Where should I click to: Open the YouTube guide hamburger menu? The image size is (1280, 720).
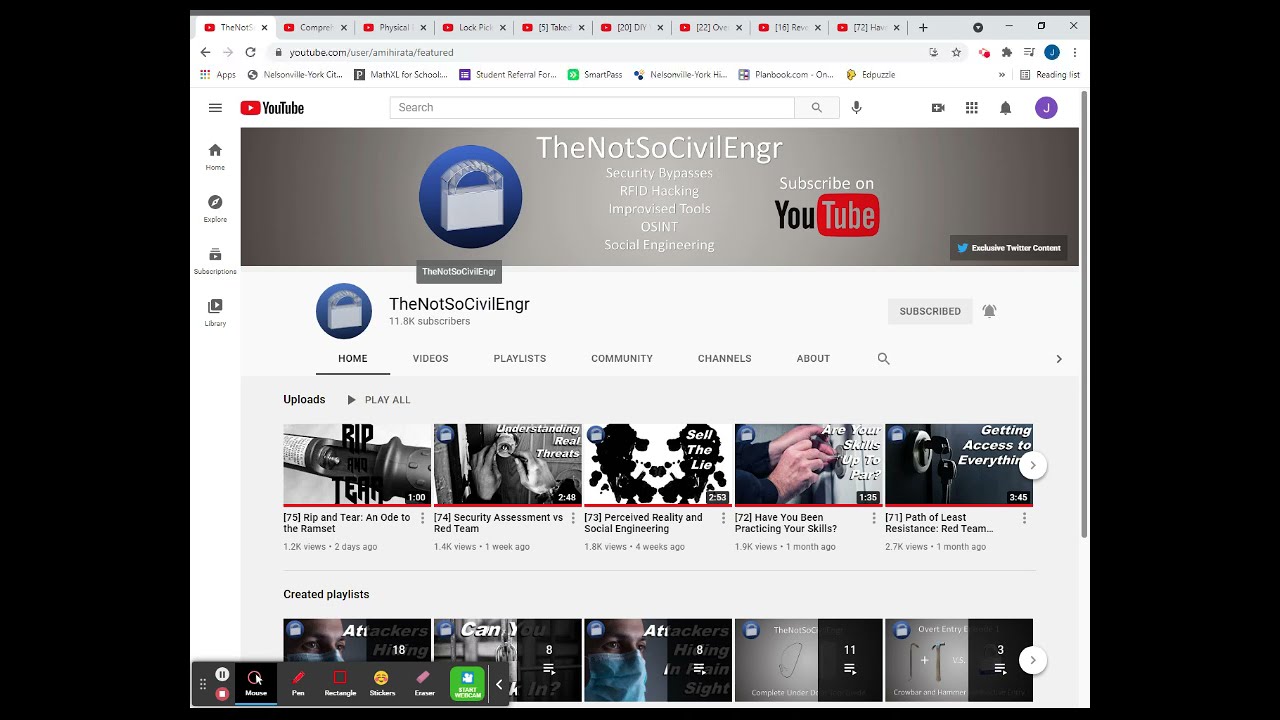click(x=215, y=108)
